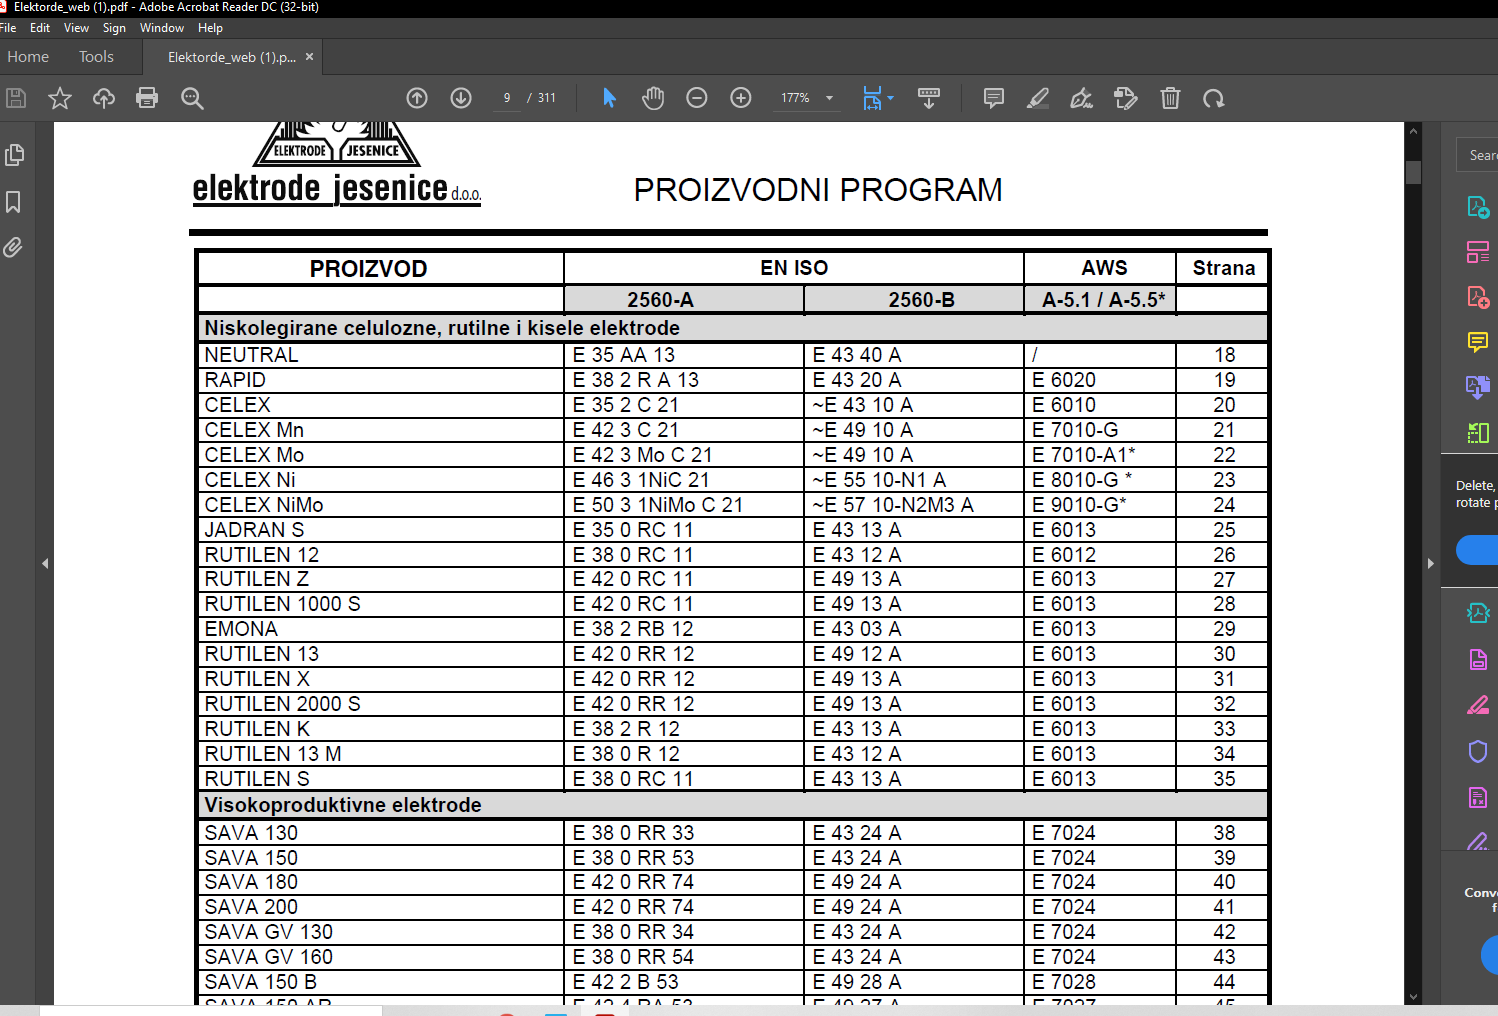This screenshot has height=1016, width=1498.
Task: Go to the next page with the down arrow
Action: click(x=461, y=98)
